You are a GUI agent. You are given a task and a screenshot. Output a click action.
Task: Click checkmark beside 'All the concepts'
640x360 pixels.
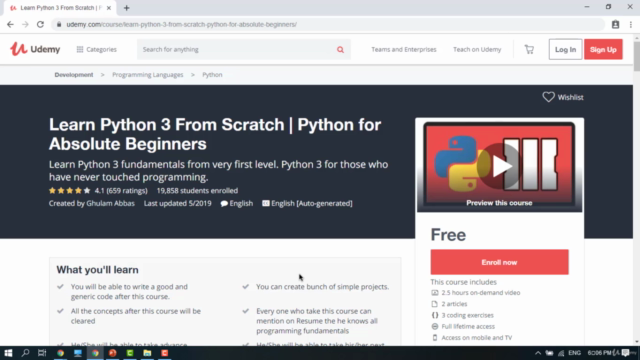pos(60,311)
